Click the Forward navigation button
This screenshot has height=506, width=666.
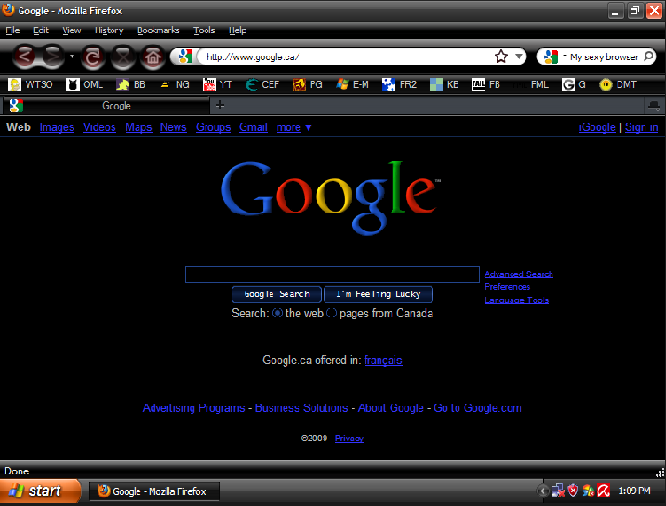click(53, 57)
